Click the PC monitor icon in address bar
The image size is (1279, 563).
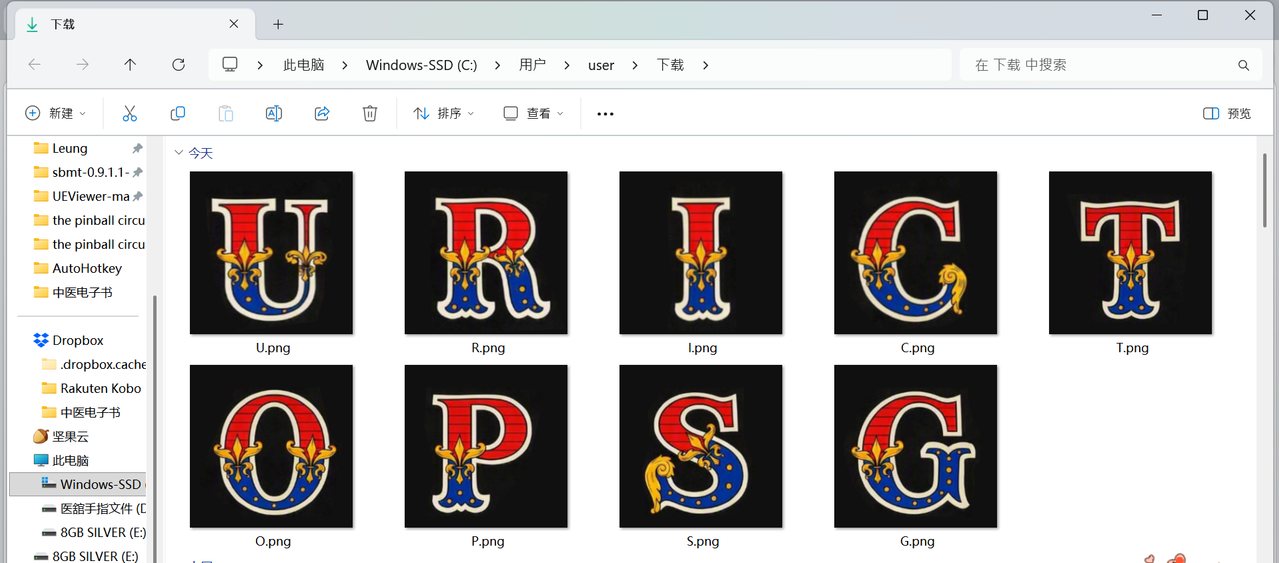230,64
